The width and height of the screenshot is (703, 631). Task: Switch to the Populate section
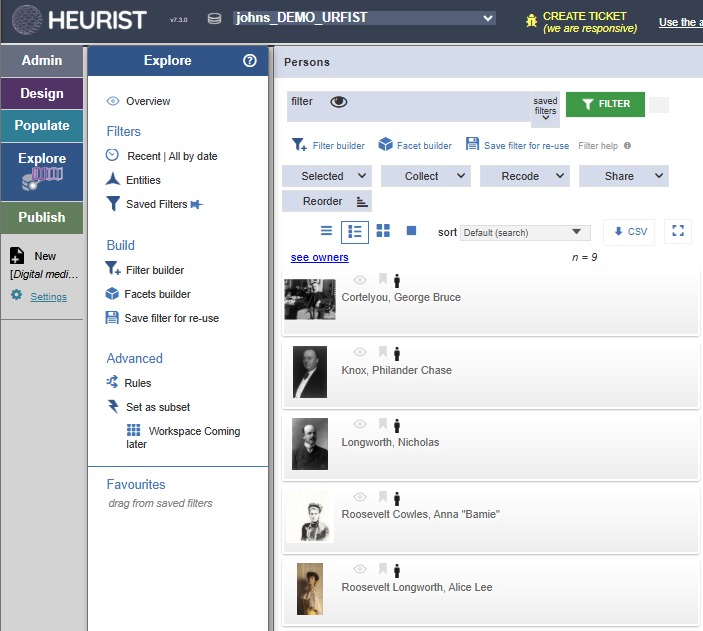click(42, 126)
